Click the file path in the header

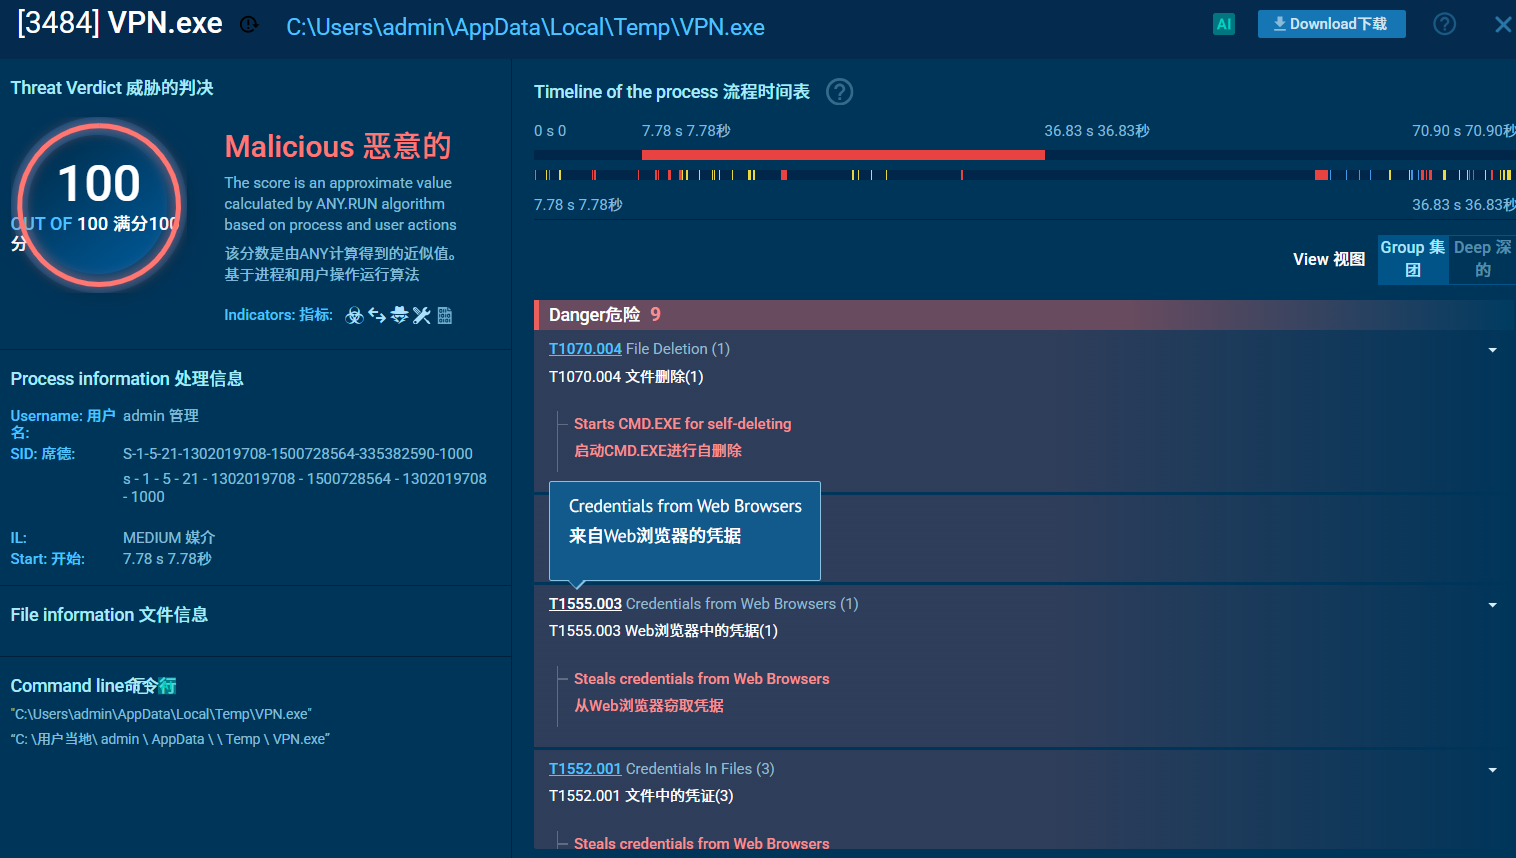coord(526,27)
